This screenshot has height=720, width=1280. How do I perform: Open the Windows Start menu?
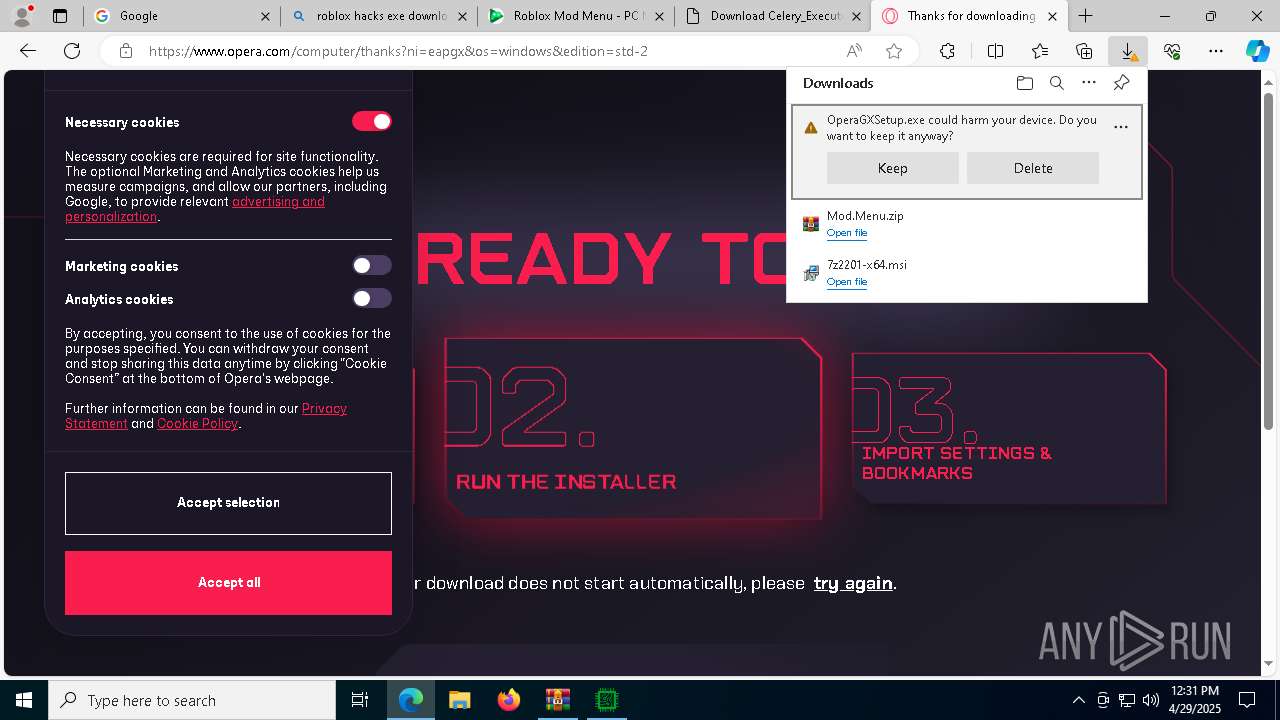[x=24, y=700]
